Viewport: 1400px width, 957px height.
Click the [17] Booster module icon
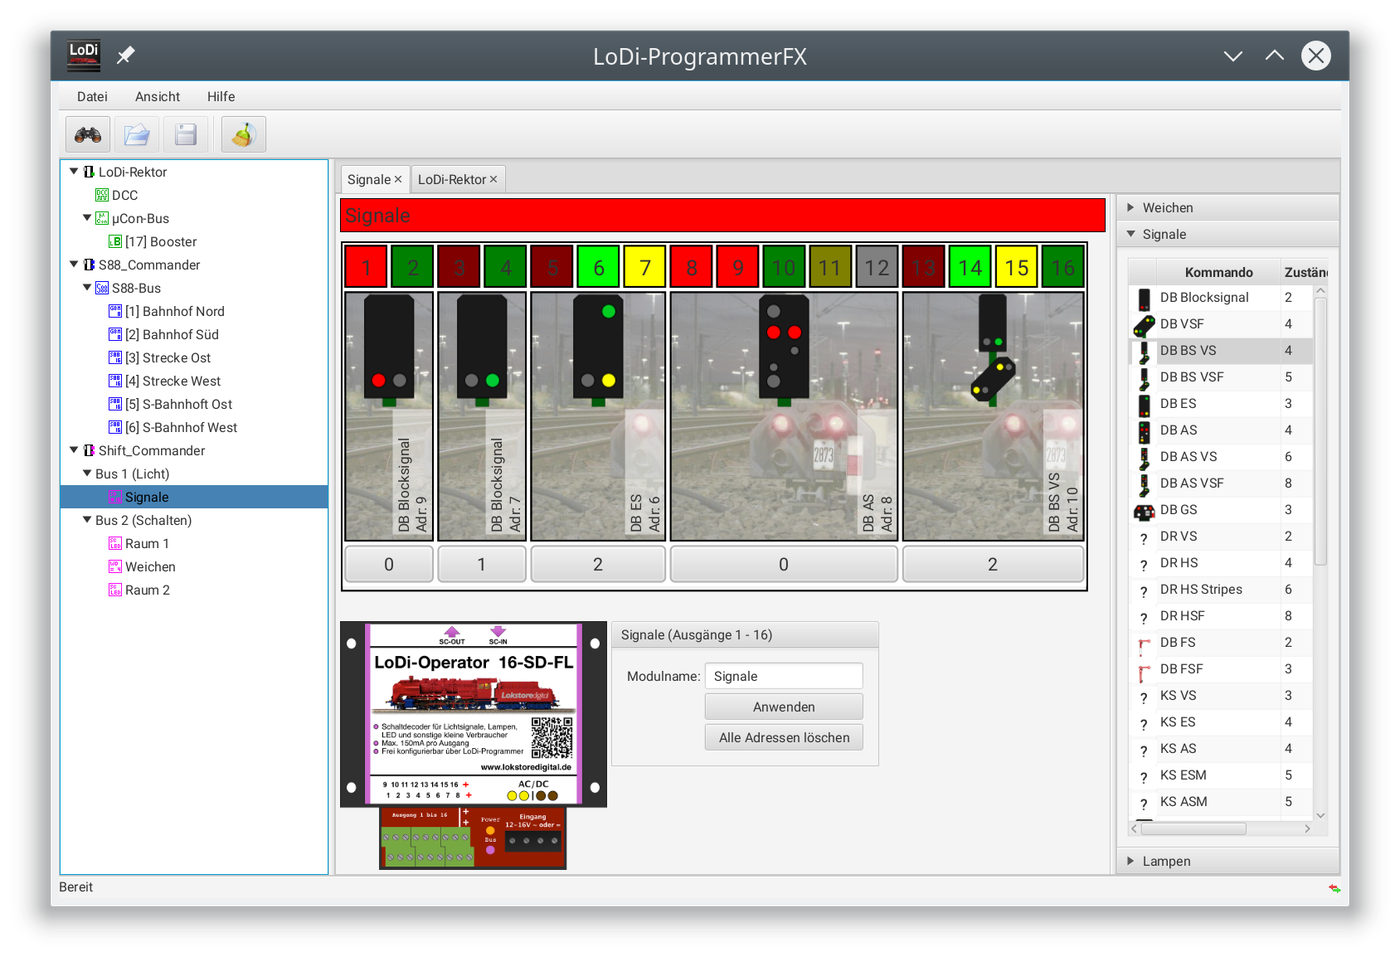pos(115,241)
